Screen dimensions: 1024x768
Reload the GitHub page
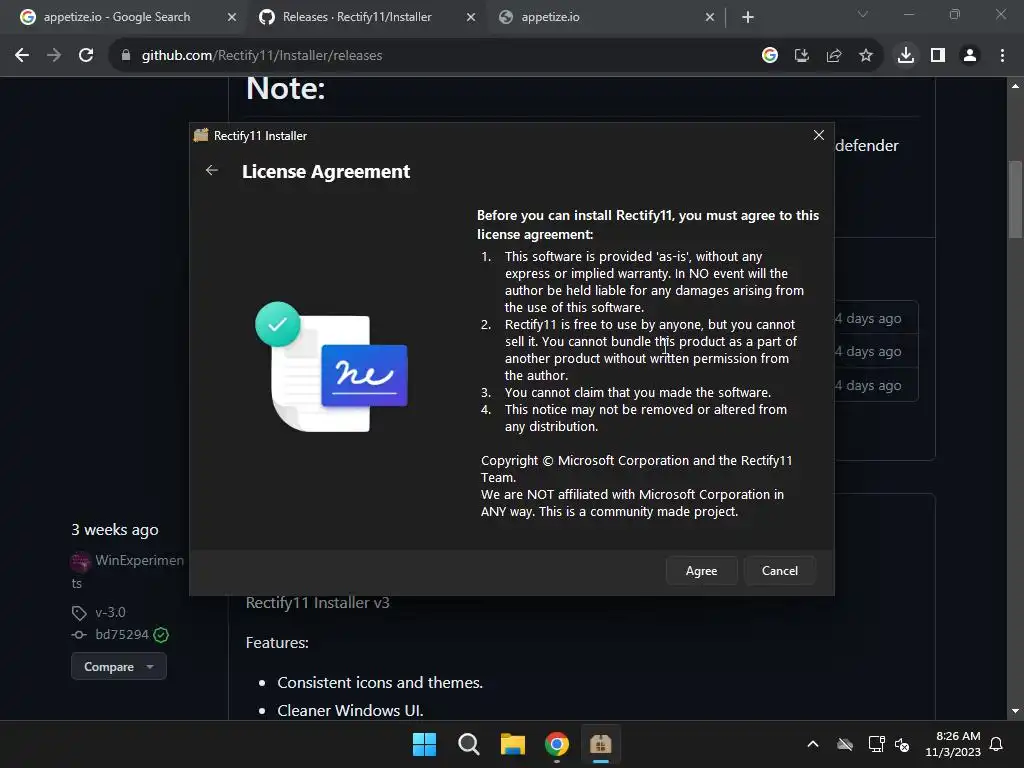[86, 56]
